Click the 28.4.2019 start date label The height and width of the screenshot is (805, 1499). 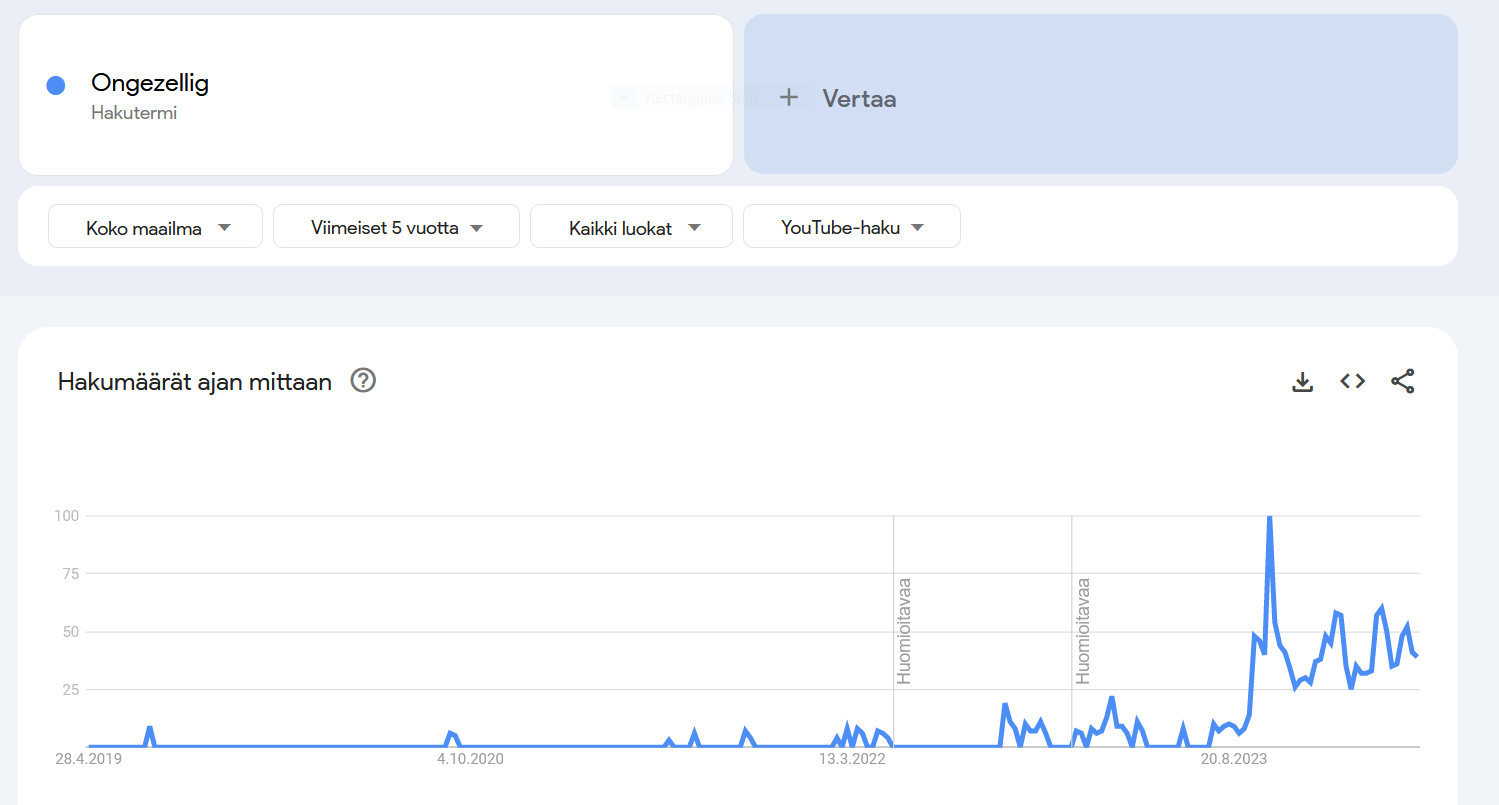point(88,759)
